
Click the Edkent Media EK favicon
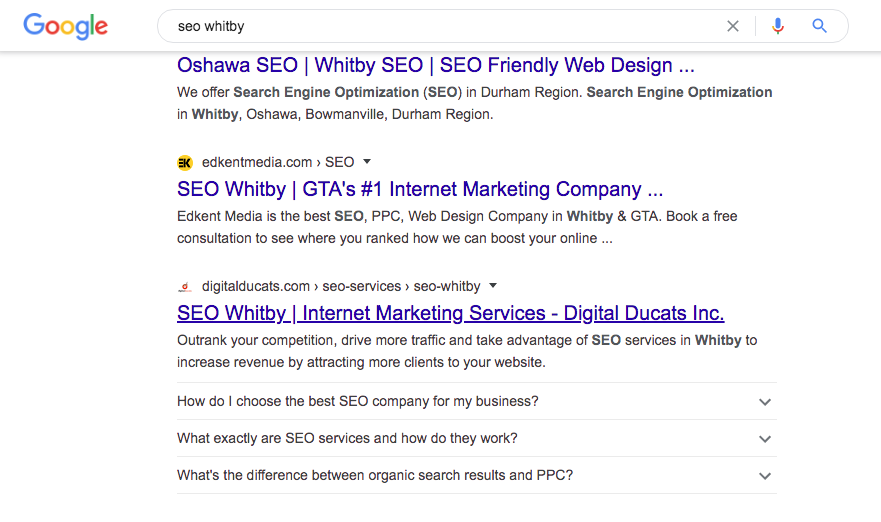(185, 162)
